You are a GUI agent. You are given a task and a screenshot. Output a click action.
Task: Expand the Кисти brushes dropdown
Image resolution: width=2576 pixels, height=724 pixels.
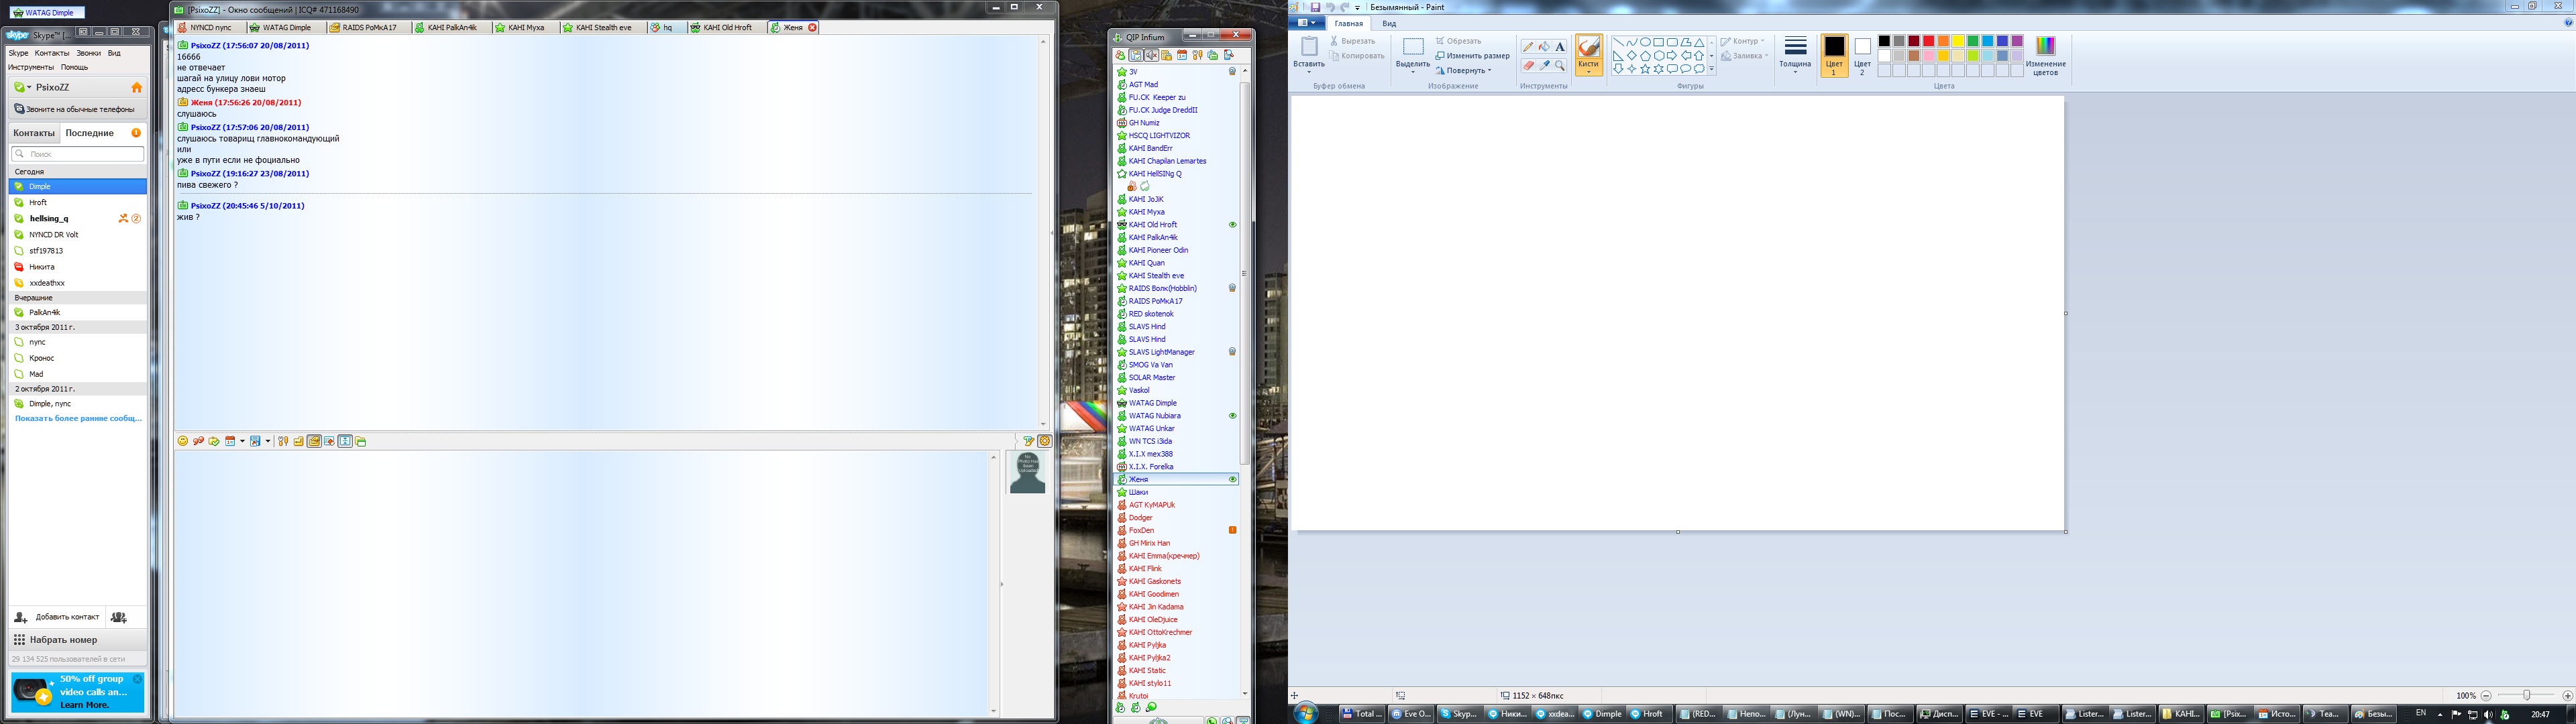[x=1588, y=70]
